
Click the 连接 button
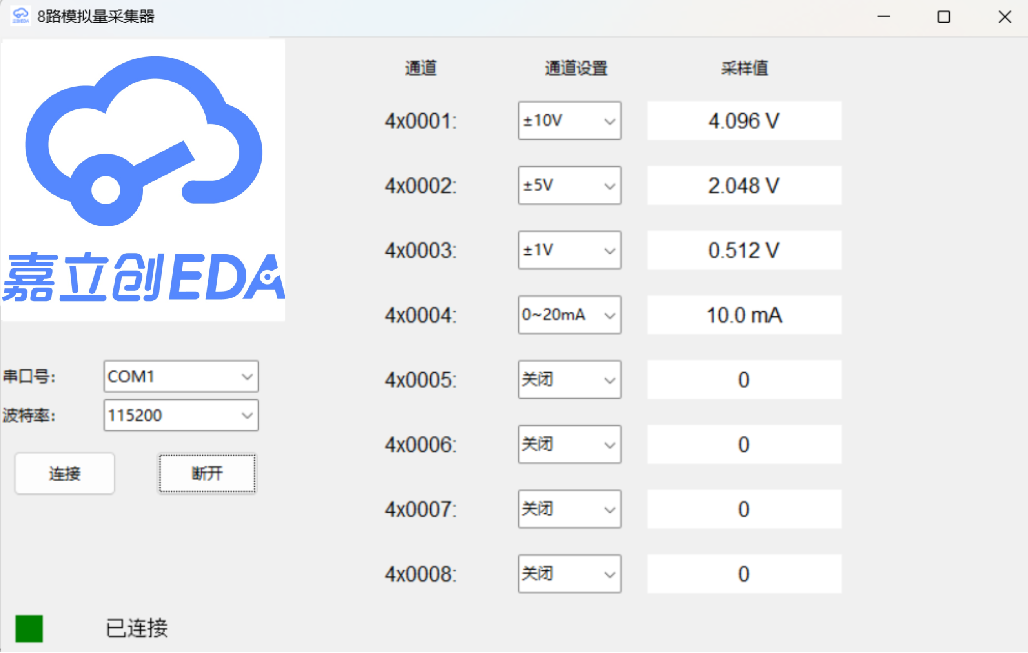(65, 473)
